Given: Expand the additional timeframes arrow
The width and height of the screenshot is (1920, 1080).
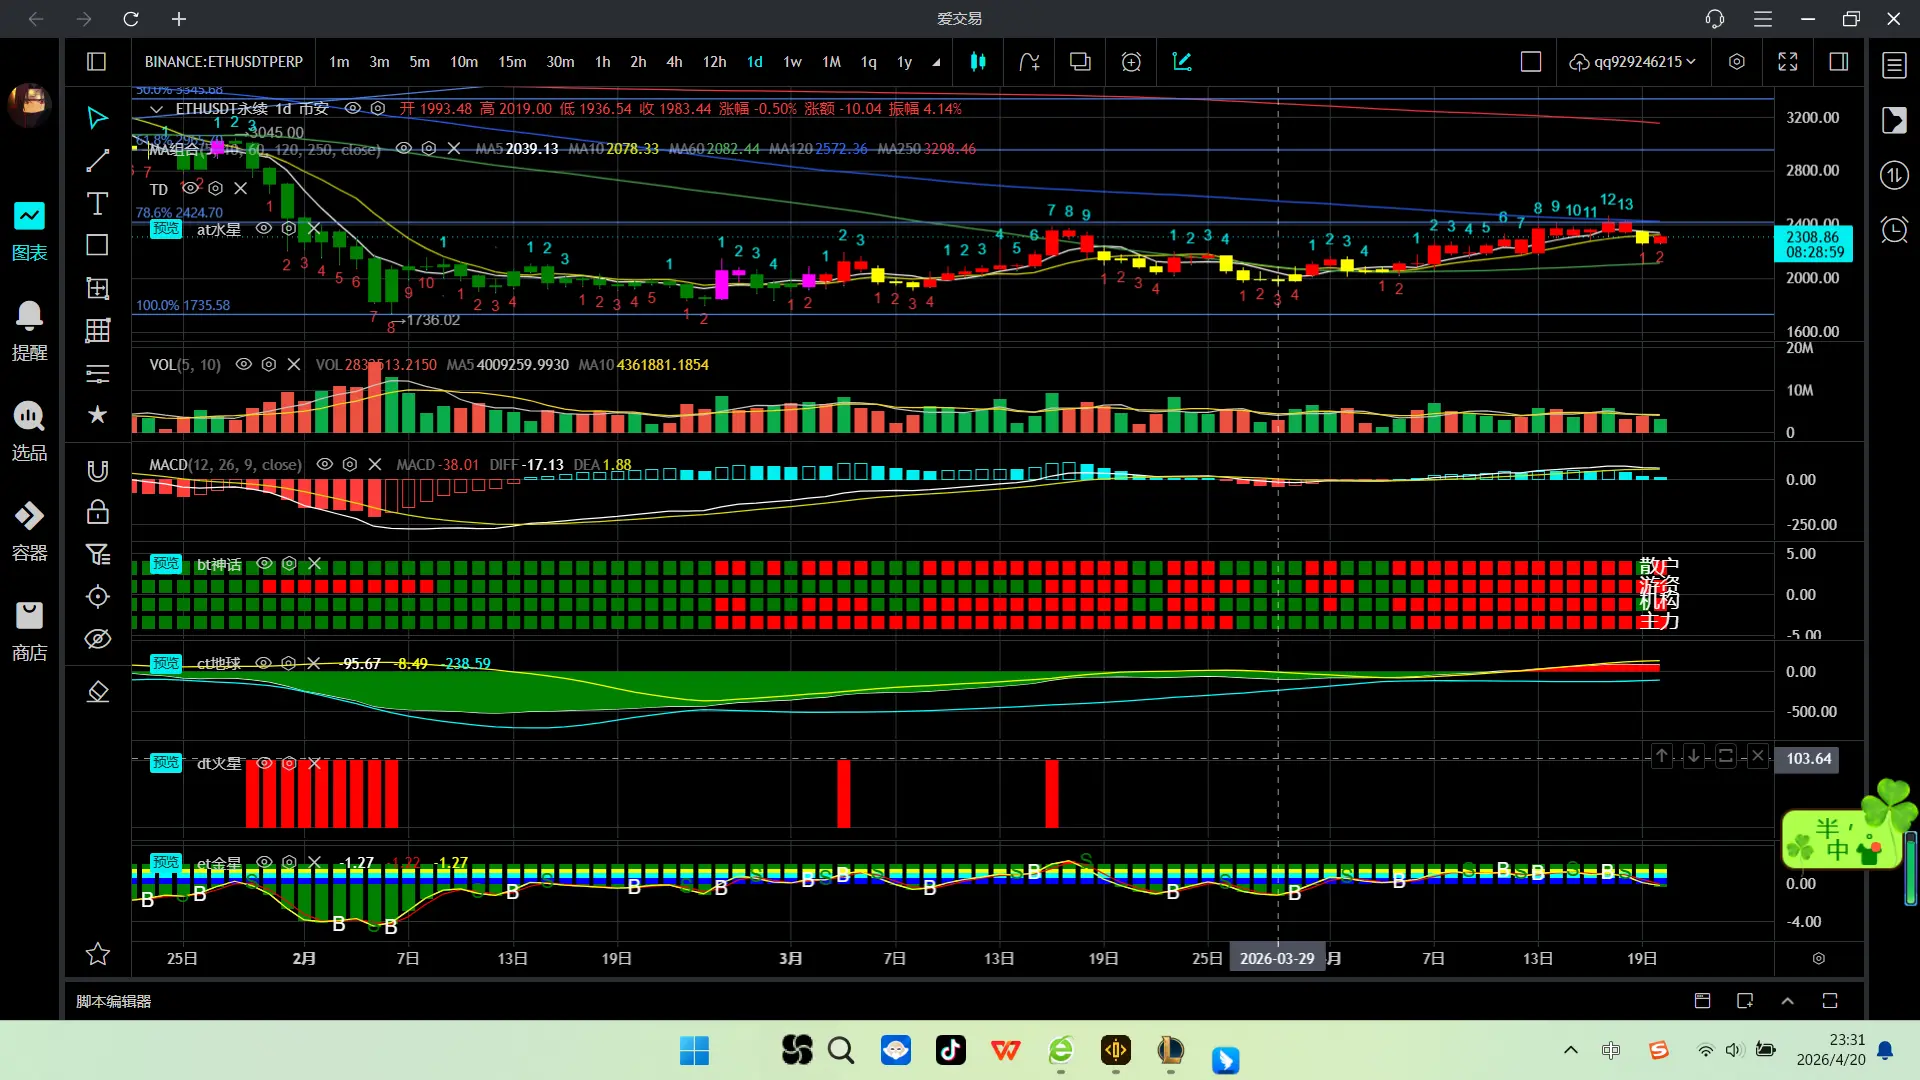Looking at the screenshot, I should (936, 62).
